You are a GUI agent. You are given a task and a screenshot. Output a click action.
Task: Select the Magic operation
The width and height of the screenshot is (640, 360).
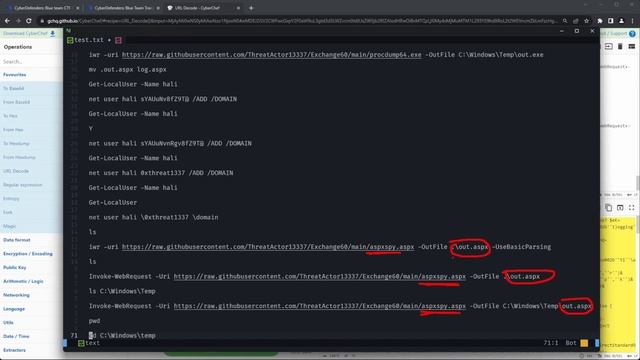[31, 226]
